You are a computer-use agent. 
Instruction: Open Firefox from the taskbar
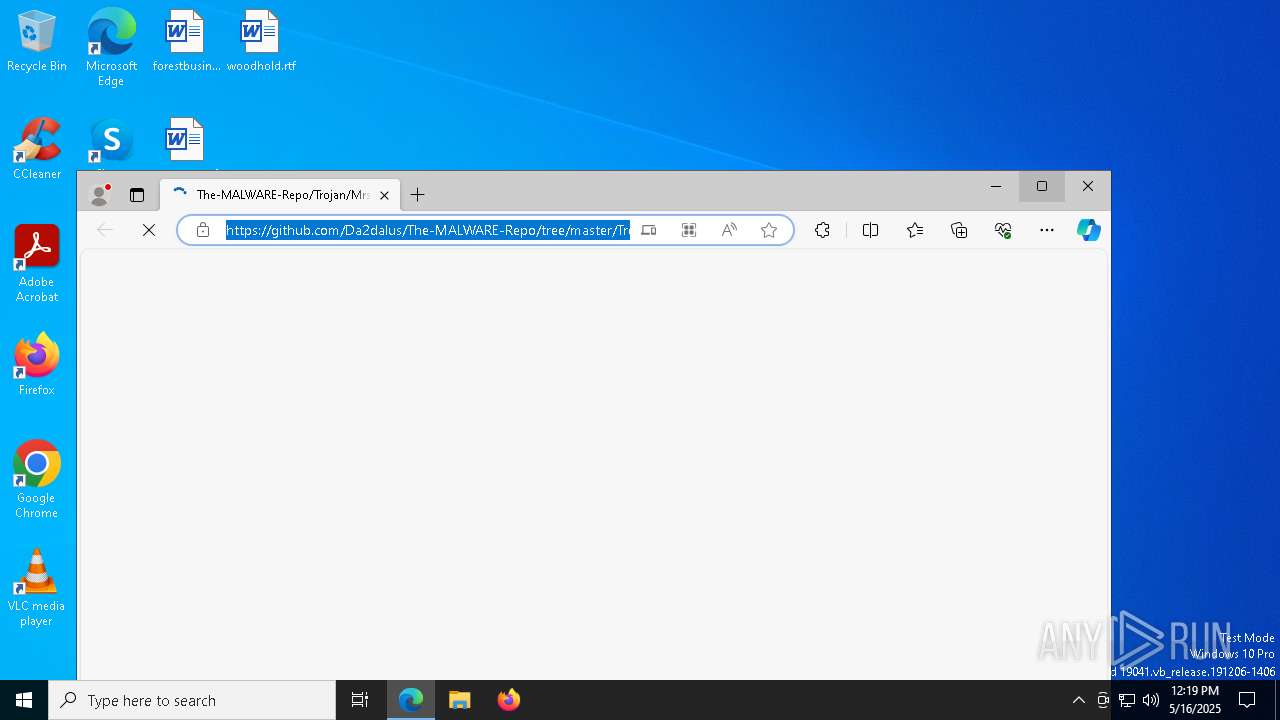[509, 700]
